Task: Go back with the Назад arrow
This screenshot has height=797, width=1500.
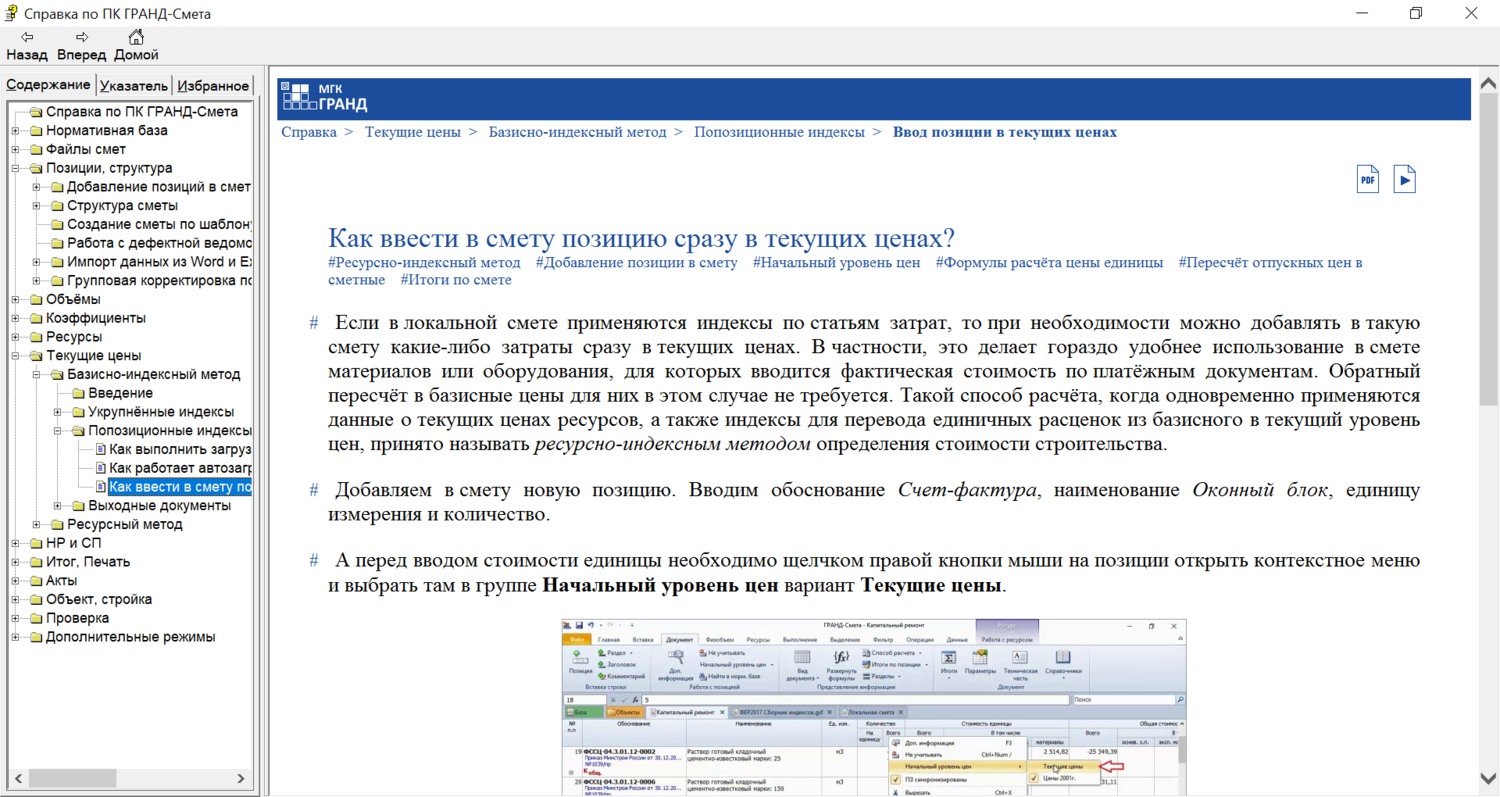Action: 27,46
